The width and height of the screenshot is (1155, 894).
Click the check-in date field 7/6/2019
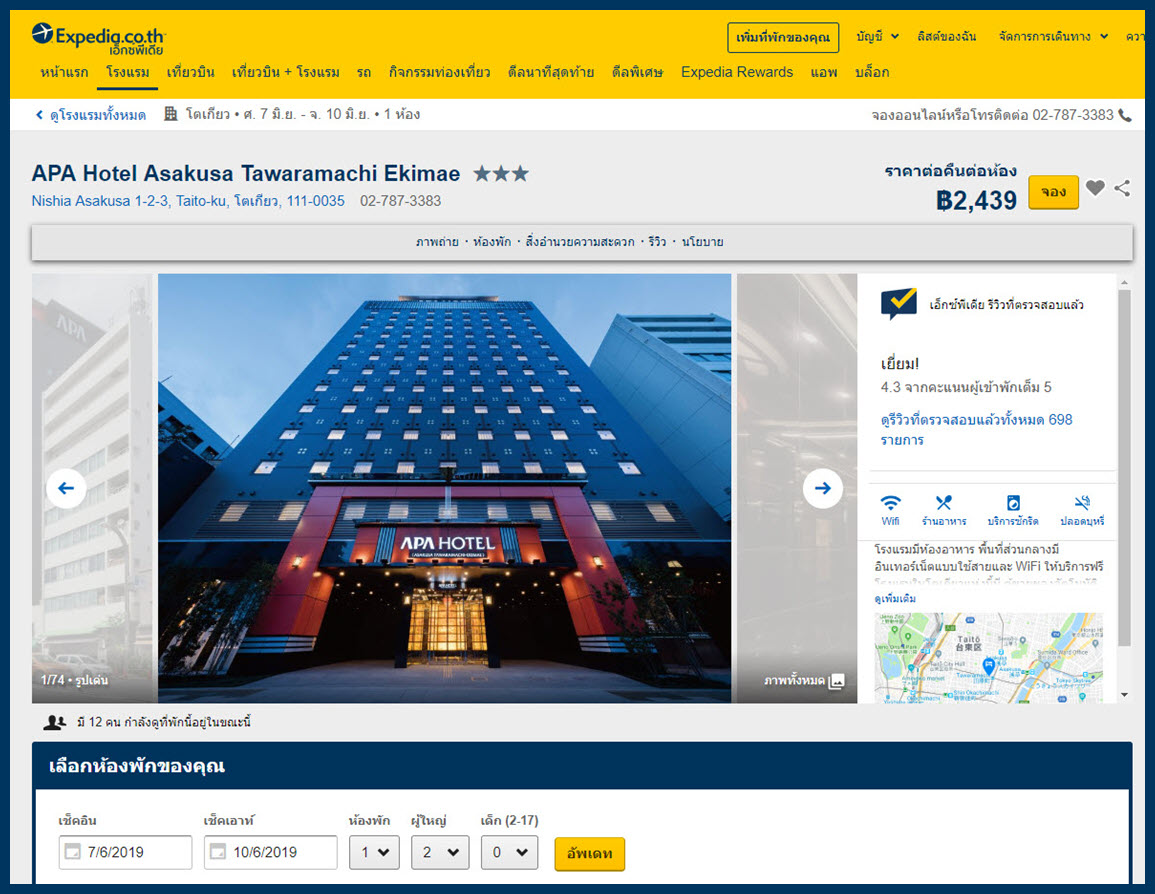coord(125,852)
